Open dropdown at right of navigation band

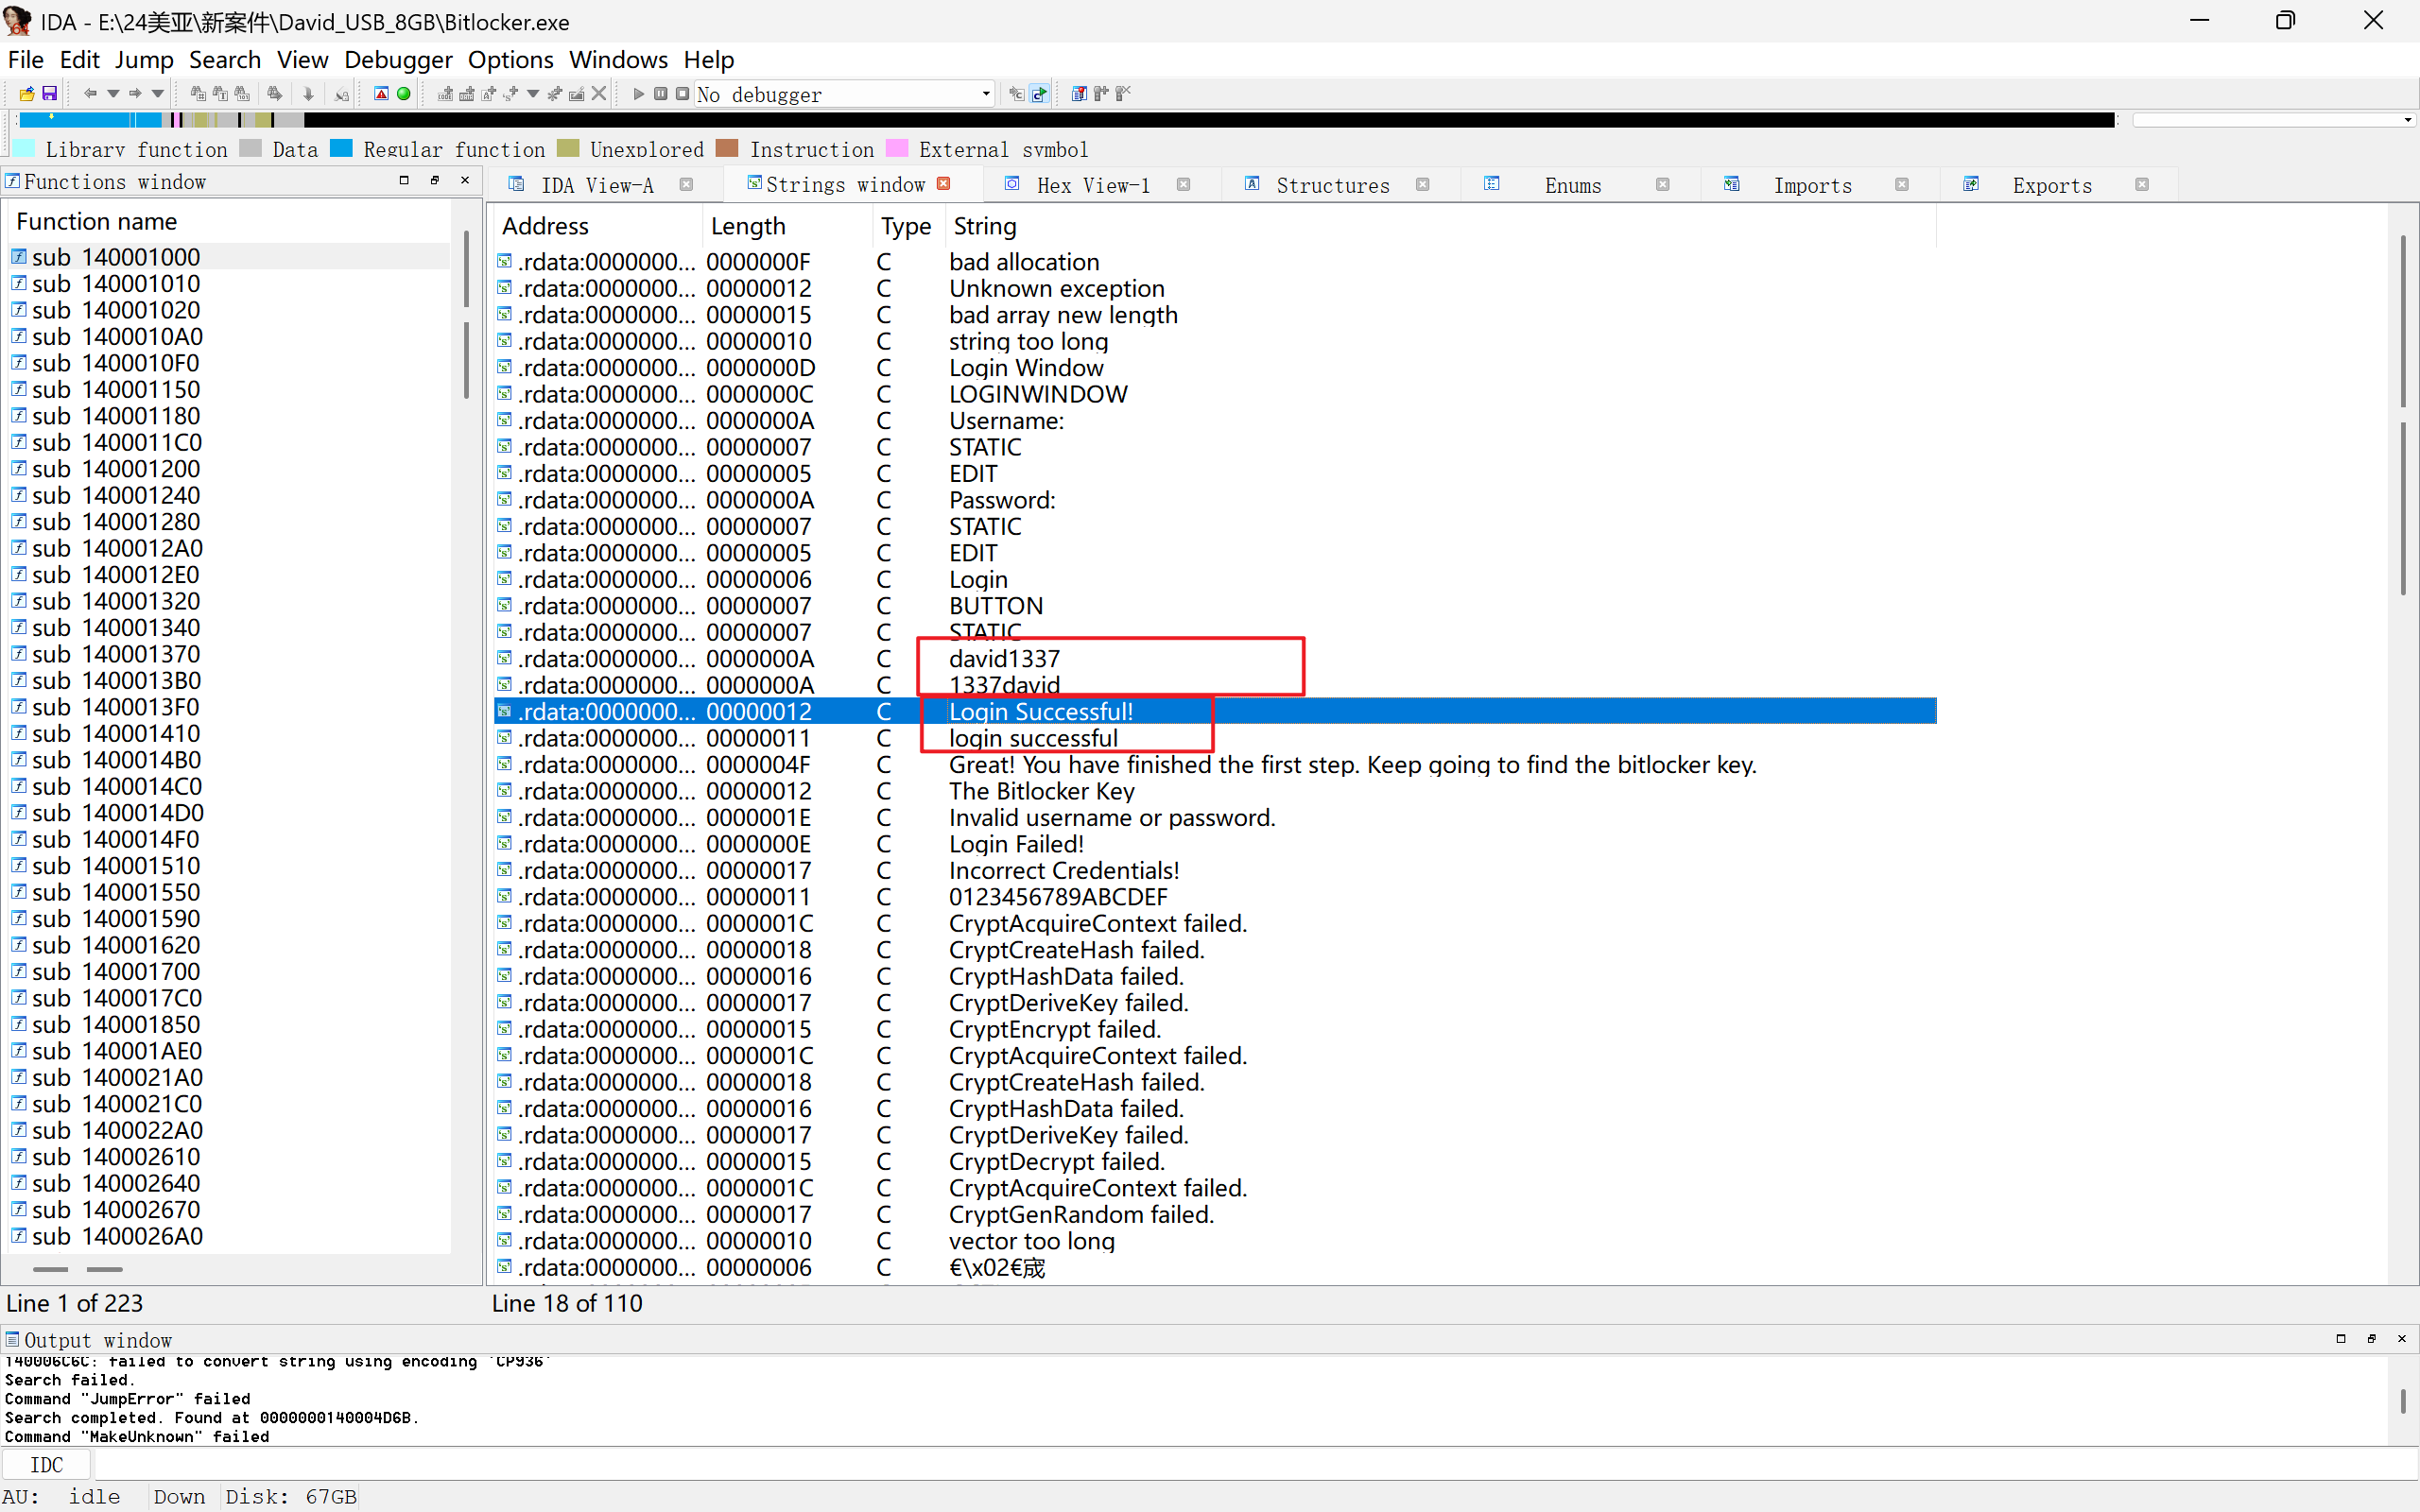(x=2407, y=120)
